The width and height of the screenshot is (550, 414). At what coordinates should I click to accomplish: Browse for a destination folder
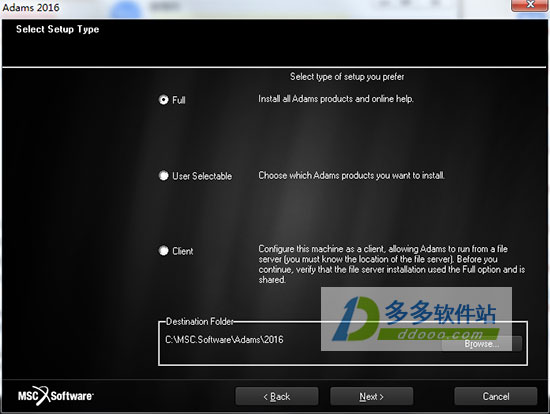482,344
